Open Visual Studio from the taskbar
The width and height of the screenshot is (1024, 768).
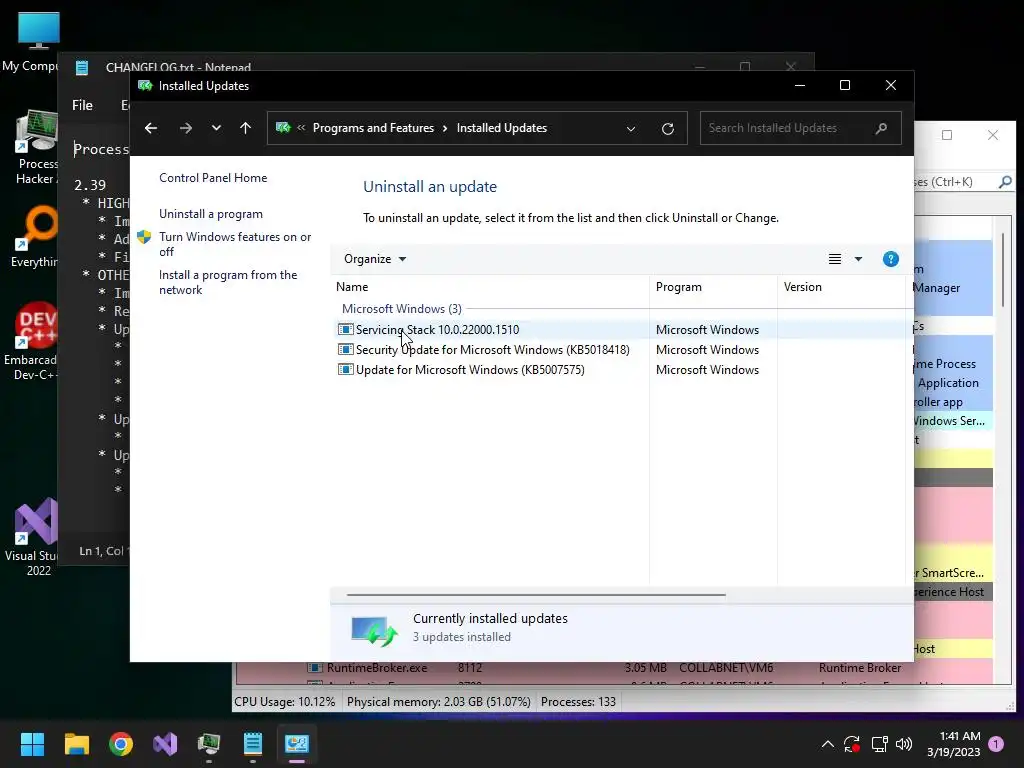click(165, 744)
